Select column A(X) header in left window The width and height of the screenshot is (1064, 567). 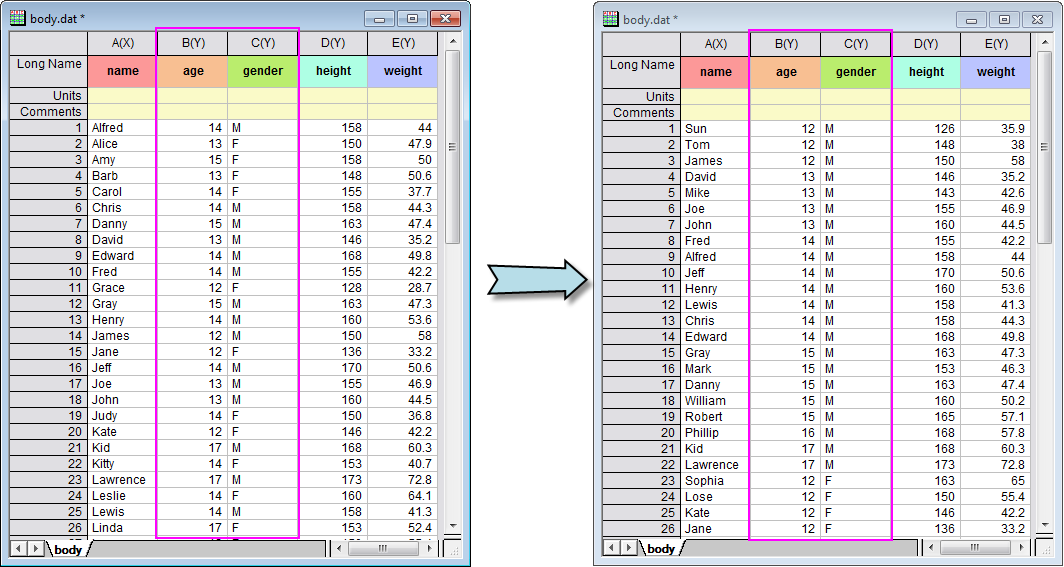click(123, 43)
